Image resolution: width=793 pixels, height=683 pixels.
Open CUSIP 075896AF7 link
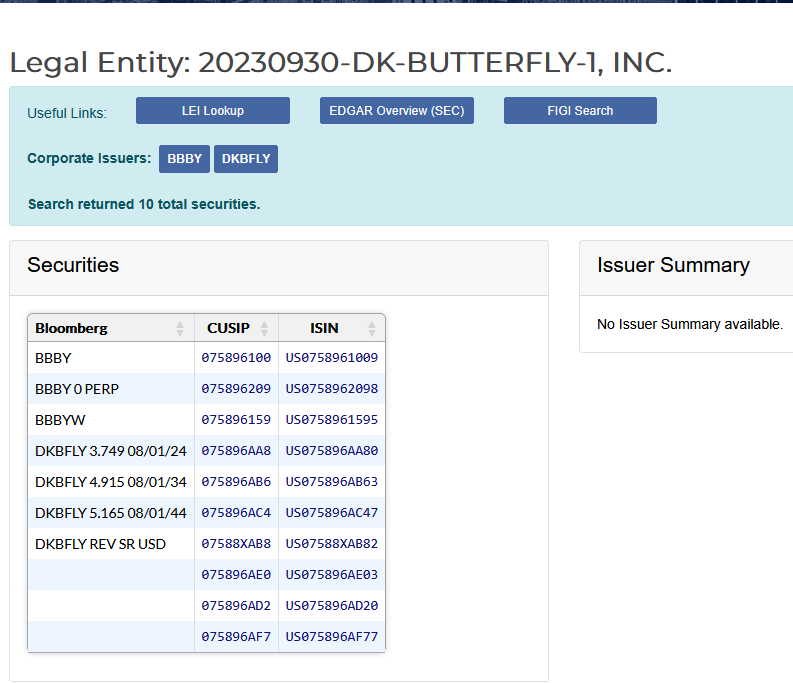click(236, 636)
